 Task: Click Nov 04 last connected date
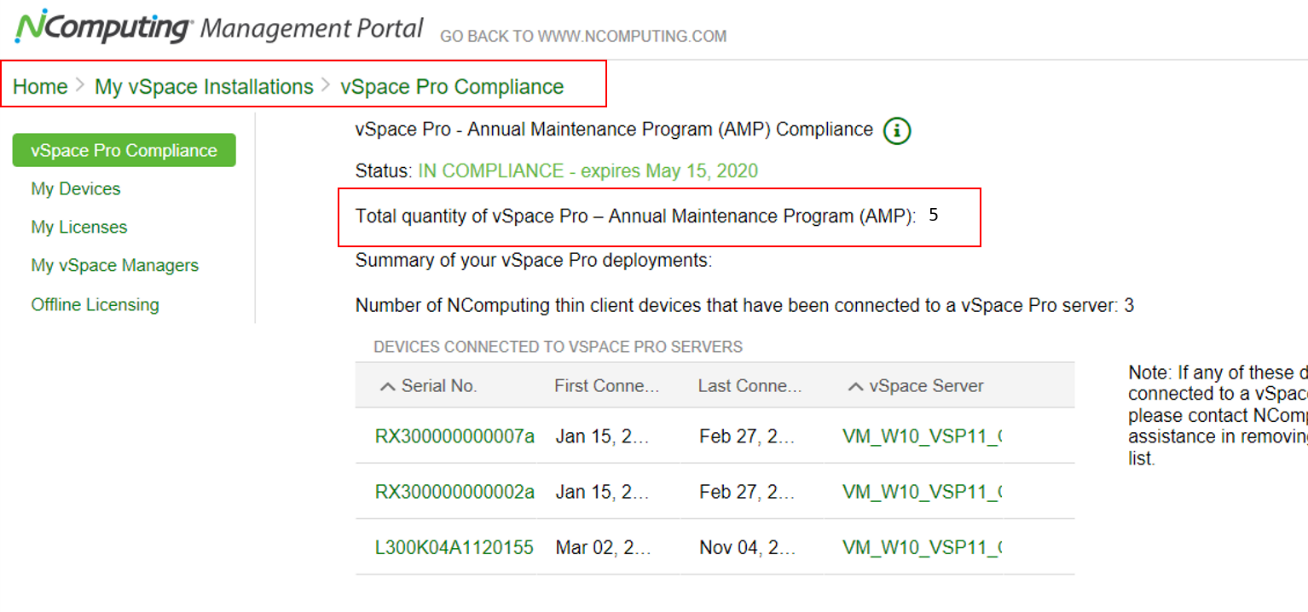747,548
